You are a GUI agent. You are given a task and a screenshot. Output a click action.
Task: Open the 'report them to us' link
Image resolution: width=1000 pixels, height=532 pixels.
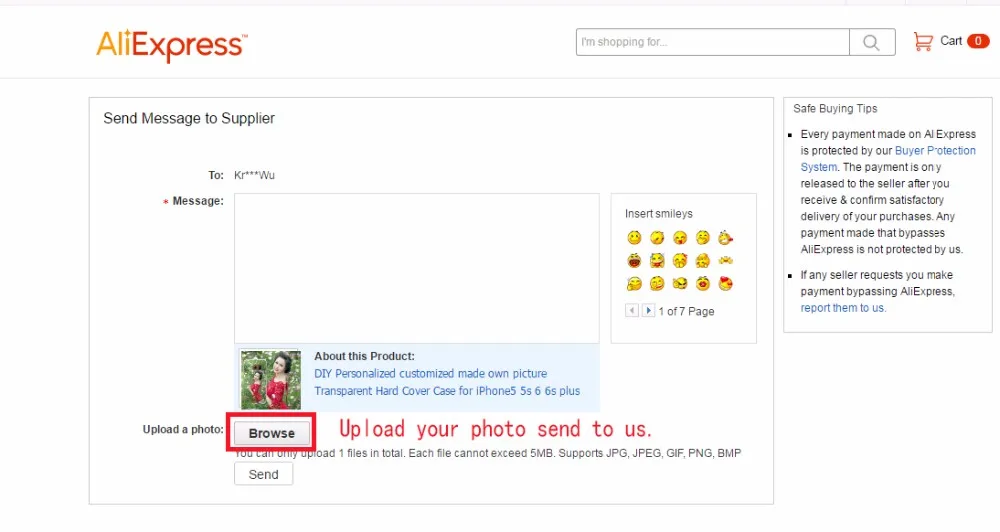point(842,308)
